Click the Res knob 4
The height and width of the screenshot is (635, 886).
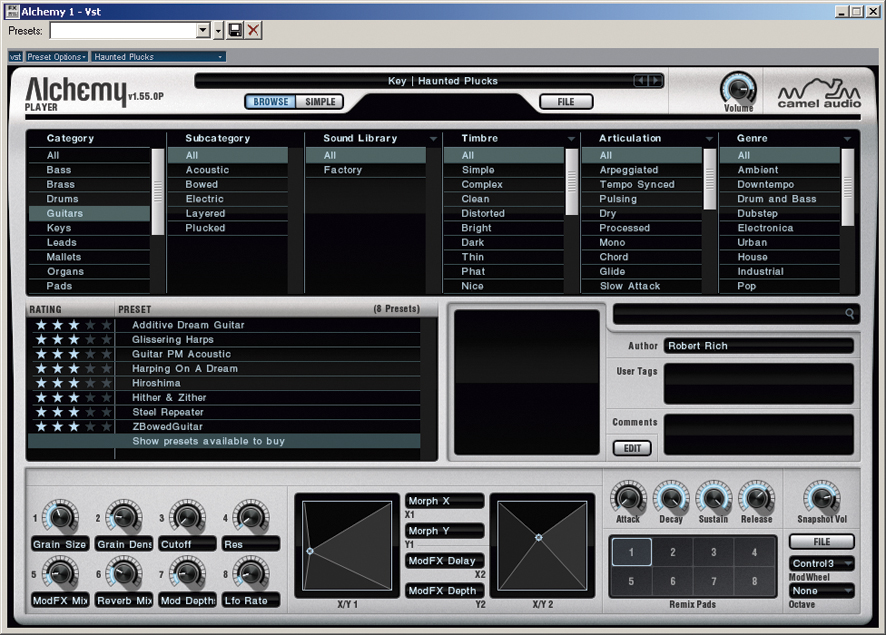(251, 516)
